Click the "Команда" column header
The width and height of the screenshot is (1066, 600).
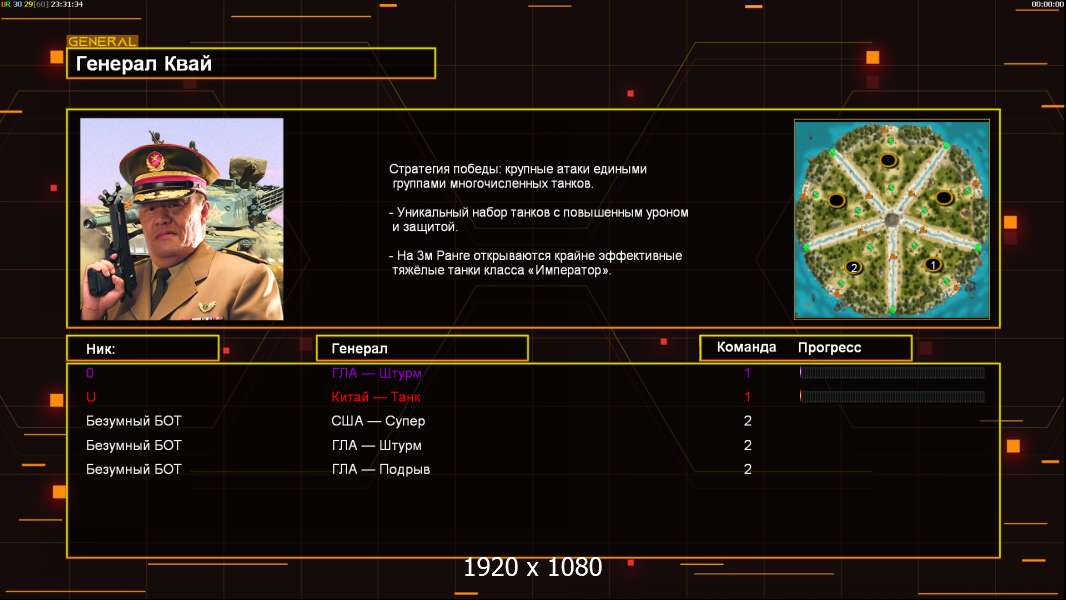tap(746, 347)
